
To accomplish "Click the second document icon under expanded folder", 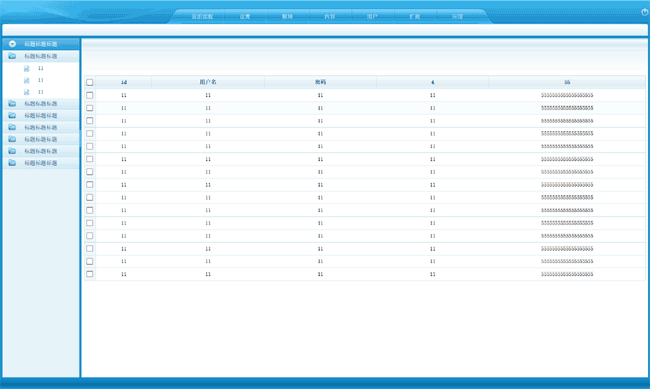I will click(x=27, y=80).
